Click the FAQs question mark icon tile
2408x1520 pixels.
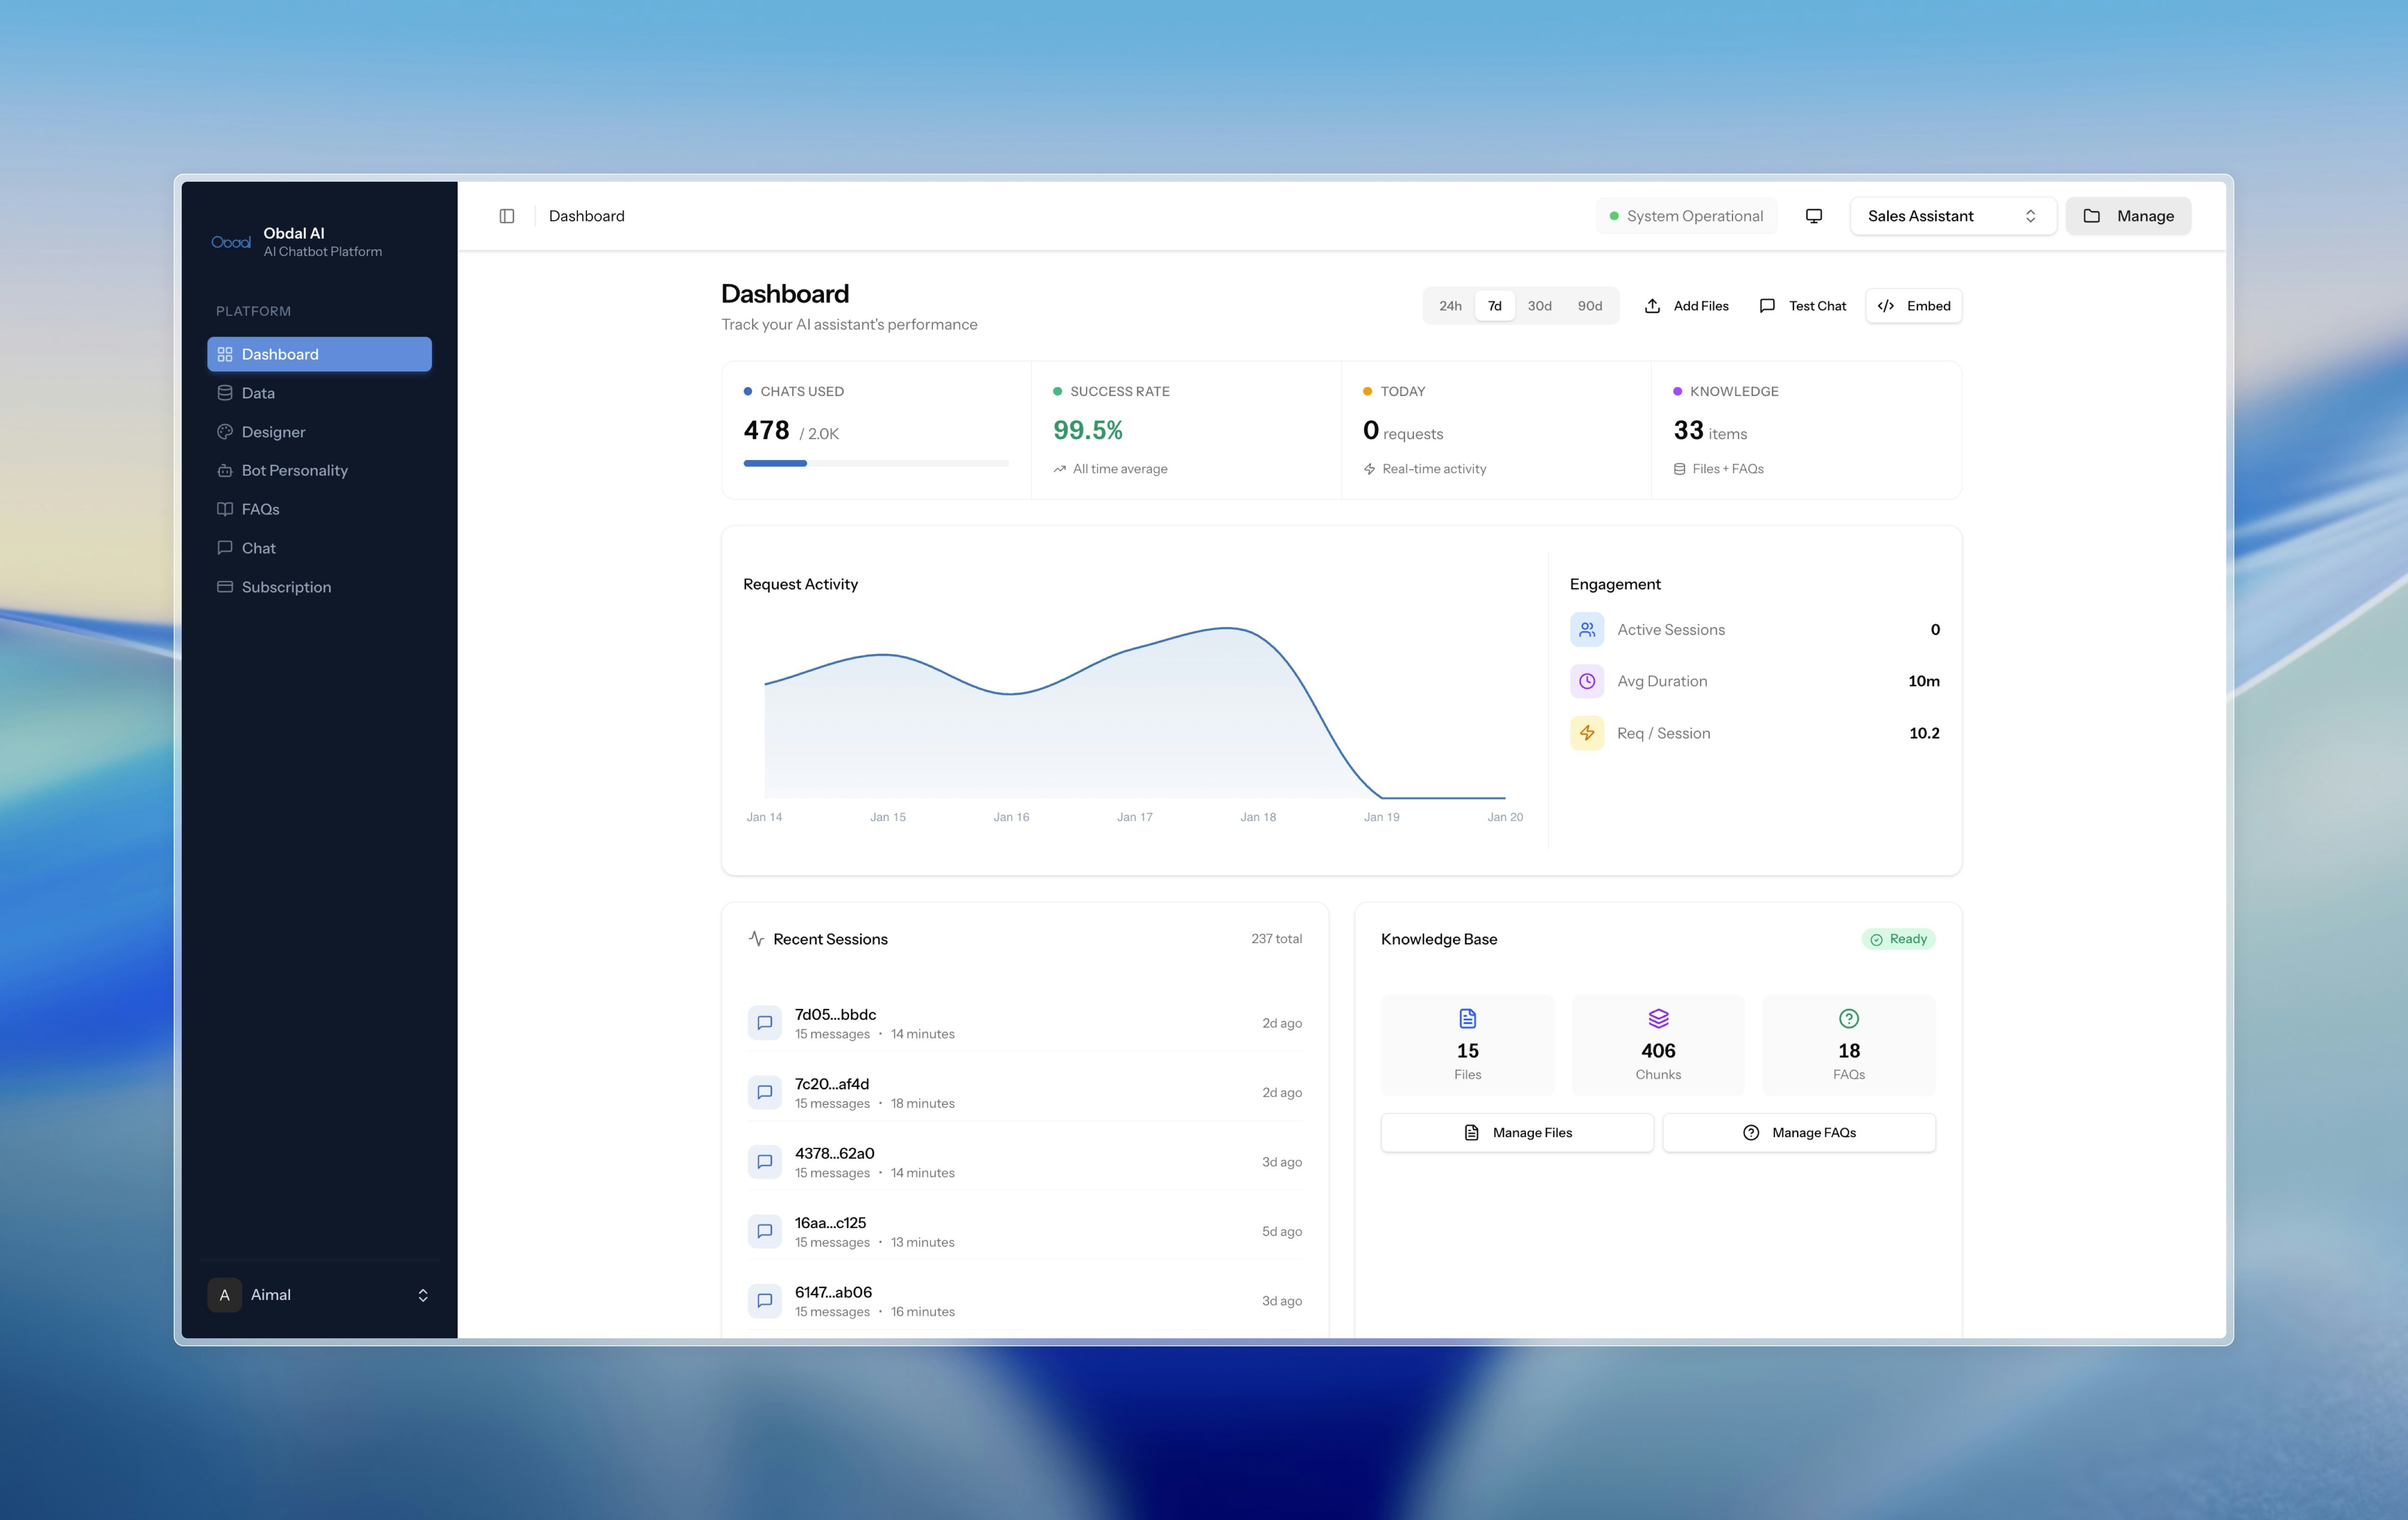(1849, 1019)
